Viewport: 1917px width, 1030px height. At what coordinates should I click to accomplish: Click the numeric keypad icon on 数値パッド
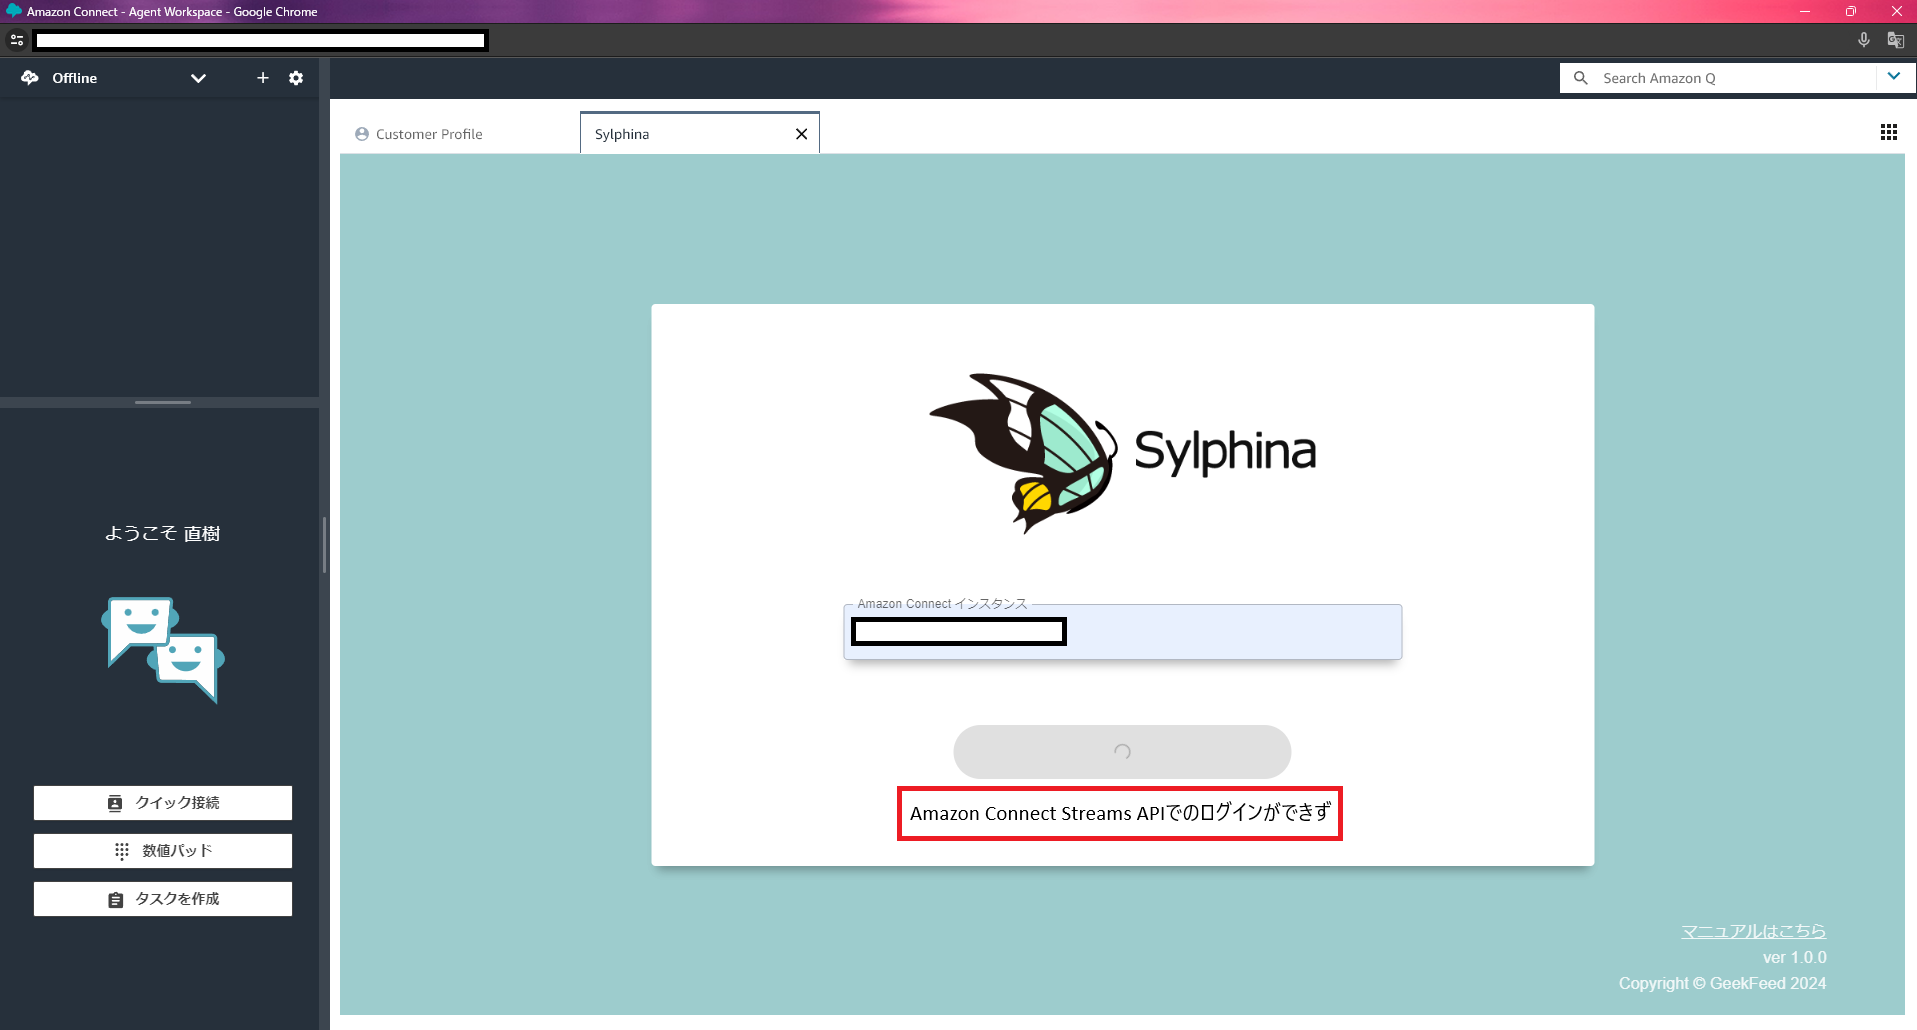click(121, 850)
